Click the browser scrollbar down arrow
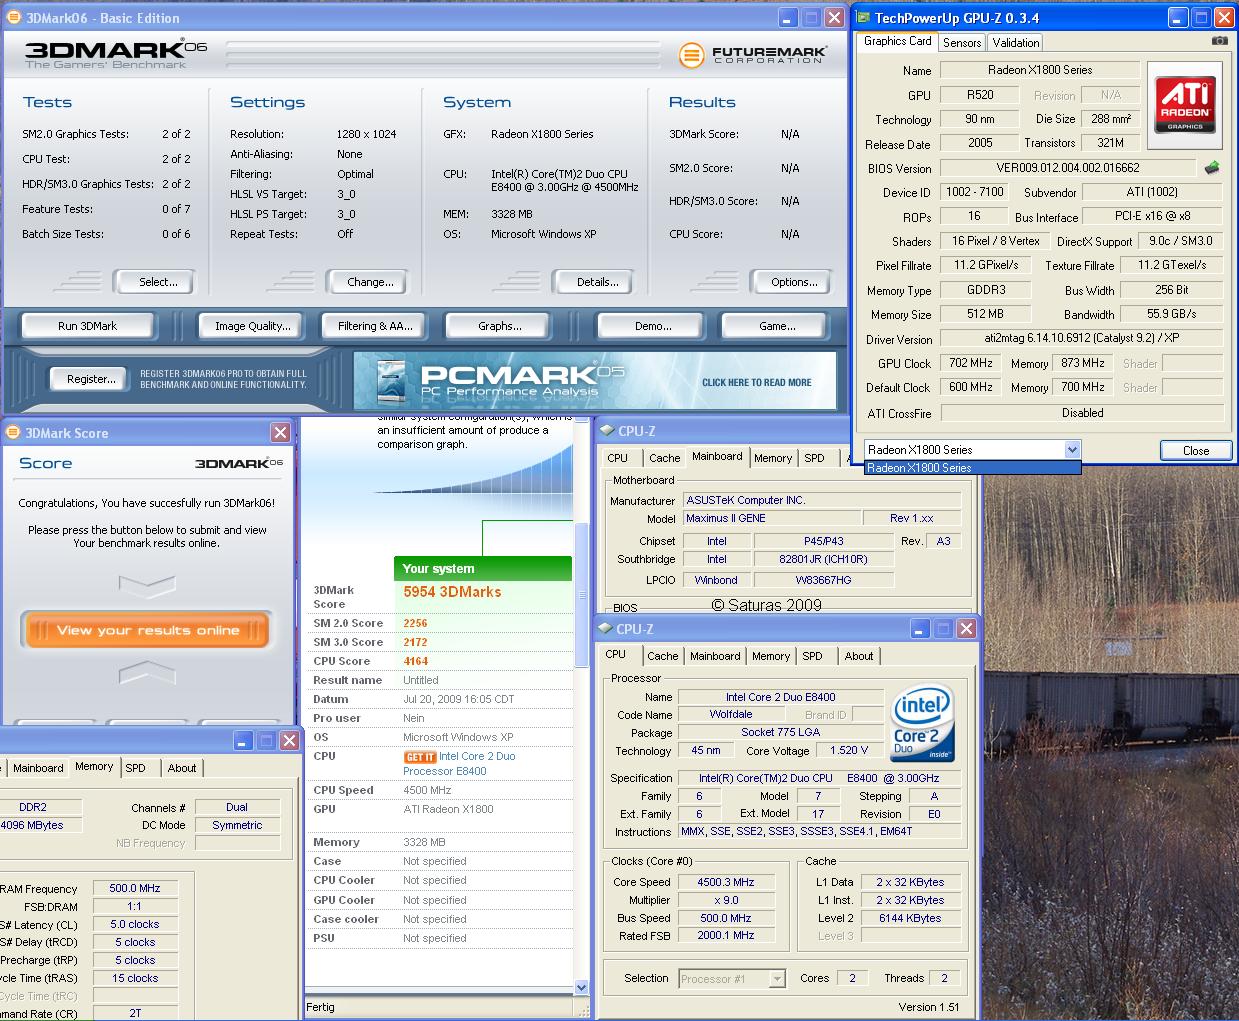This screenshot has height=1021, width=1239. 581,987
